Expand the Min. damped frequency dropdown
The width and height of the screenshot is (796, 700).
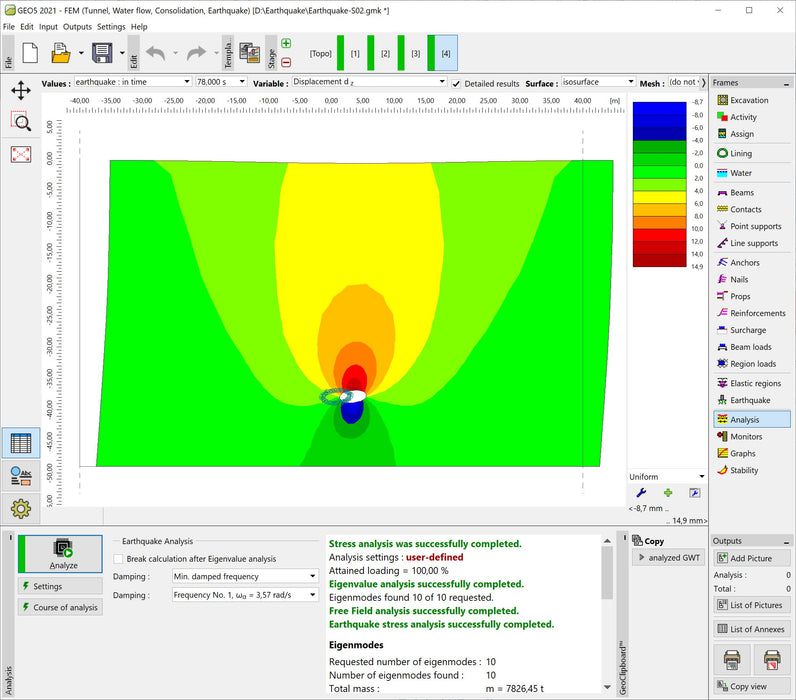312,577
